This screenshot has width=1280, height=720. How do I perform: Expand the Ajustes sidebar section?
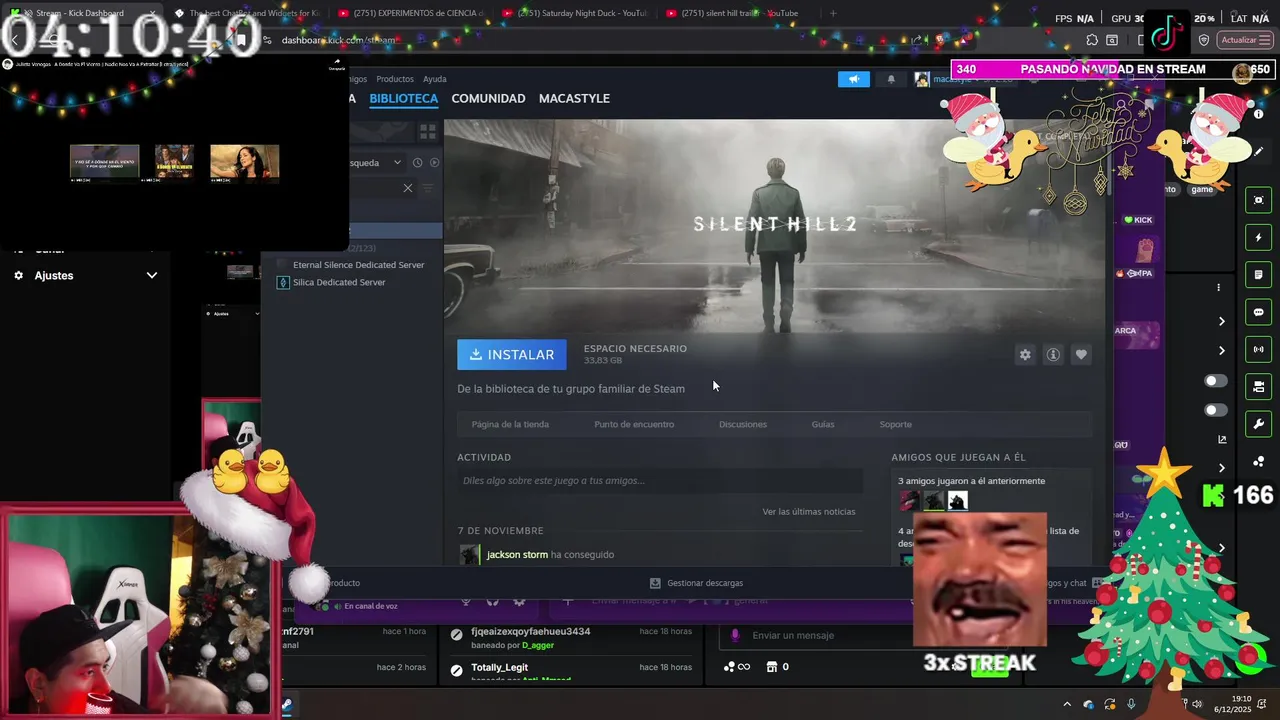152,275
